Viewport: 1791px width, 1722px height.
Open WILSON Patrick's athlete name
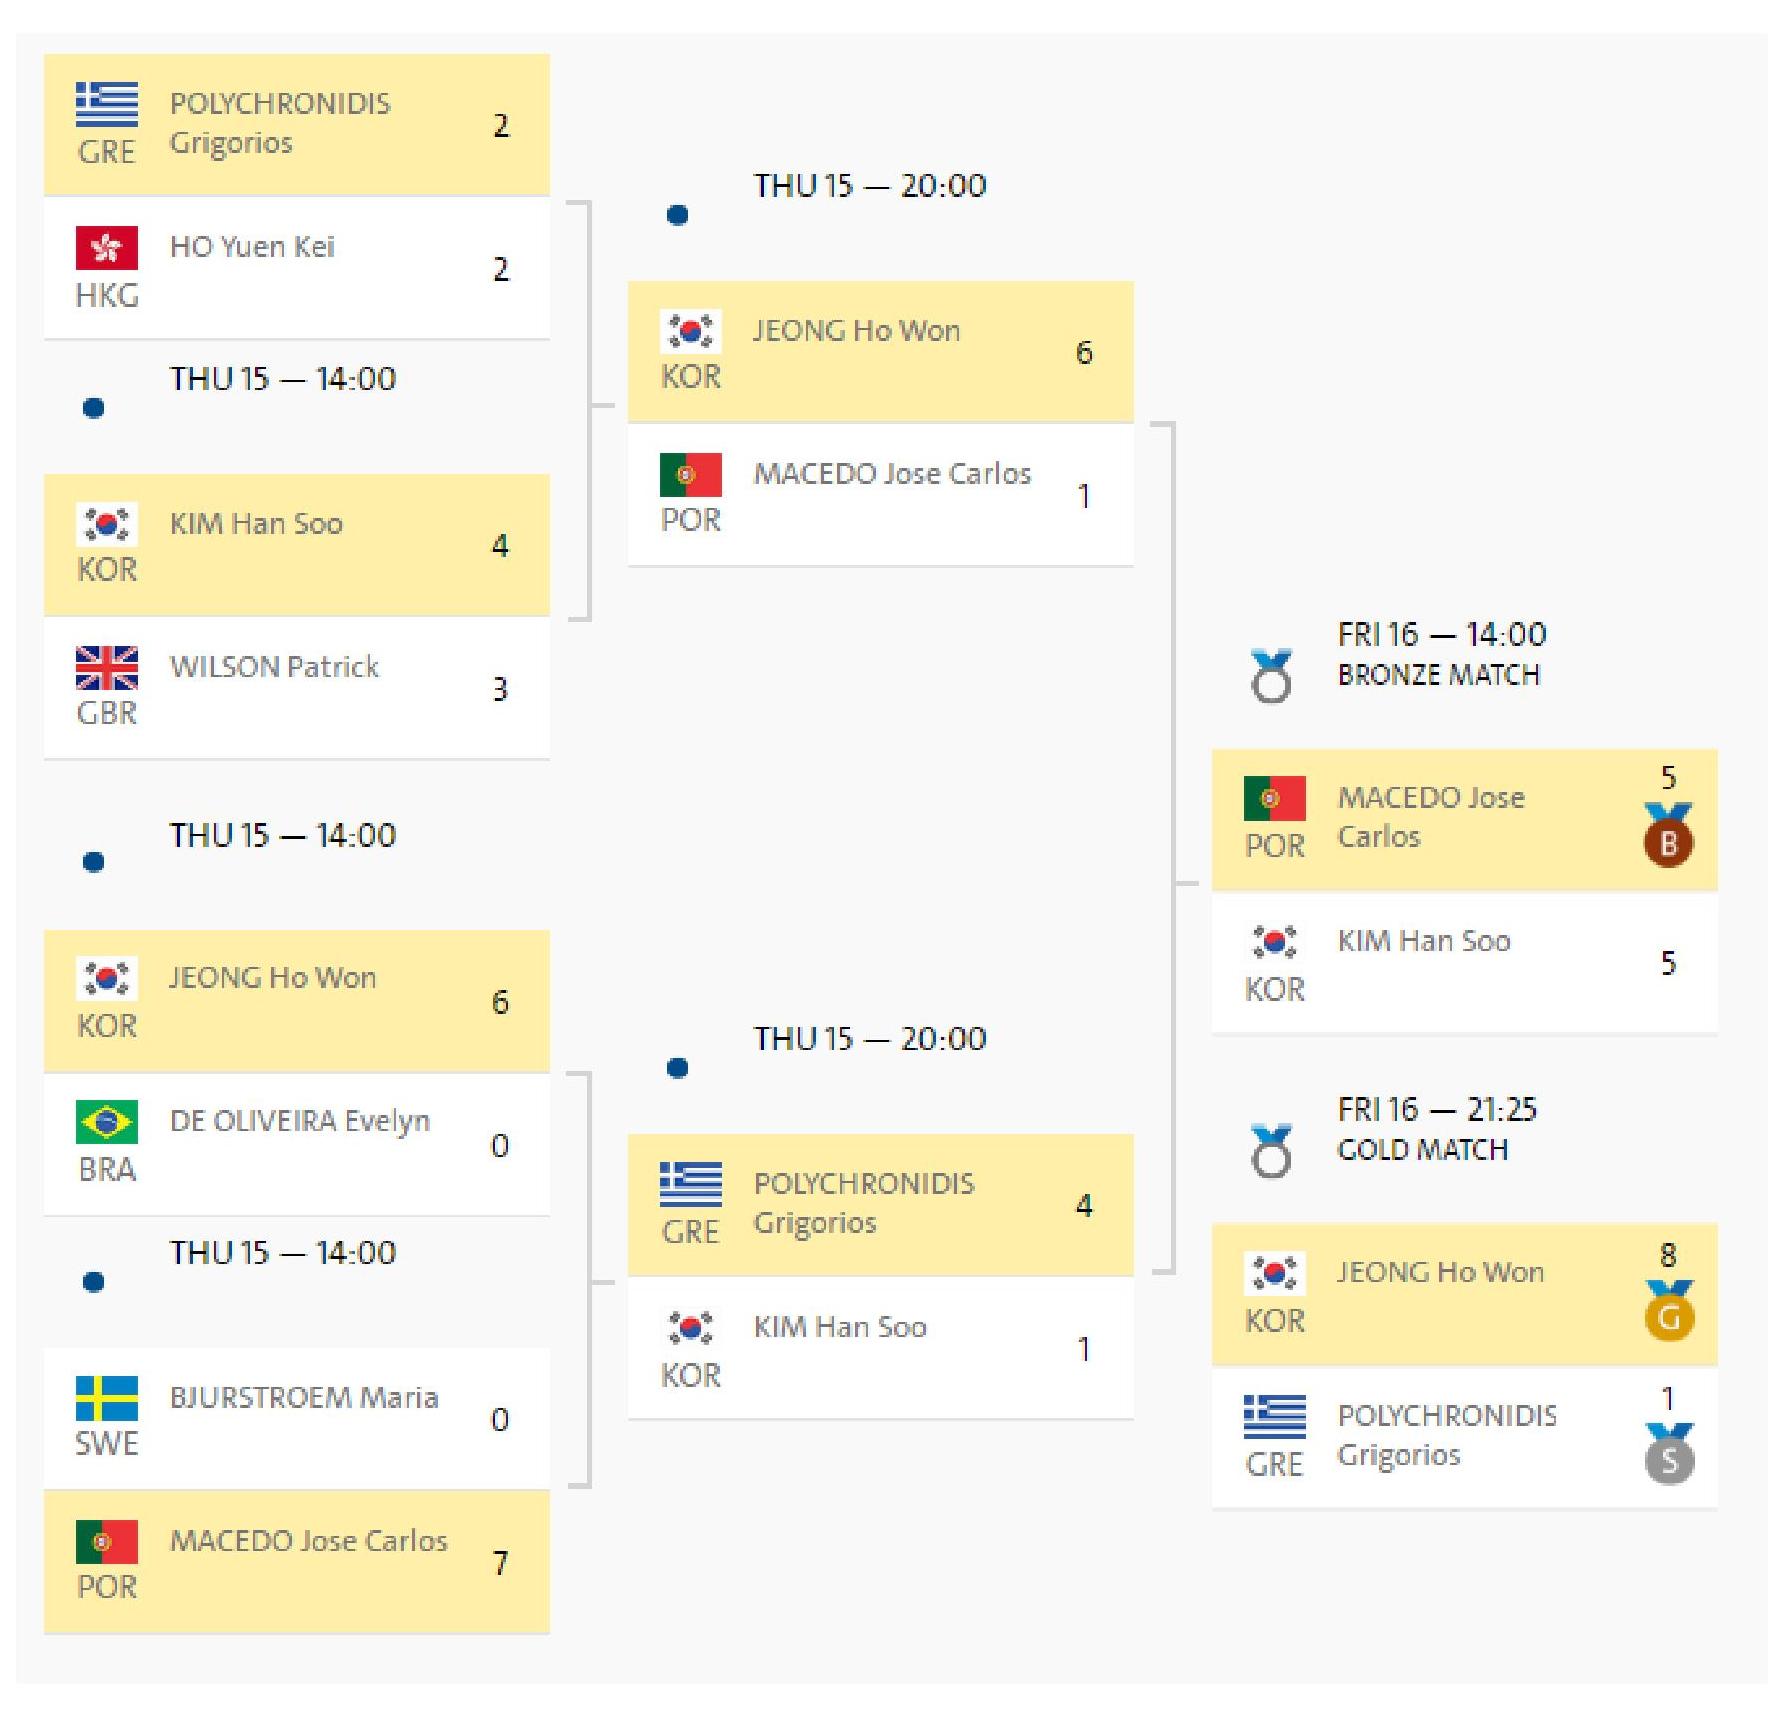tap(274, 667)
